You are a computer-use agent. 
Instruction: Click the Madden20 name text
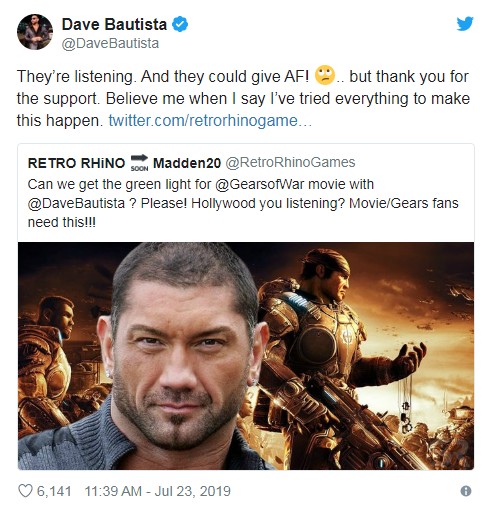click(x=187, y=163)
